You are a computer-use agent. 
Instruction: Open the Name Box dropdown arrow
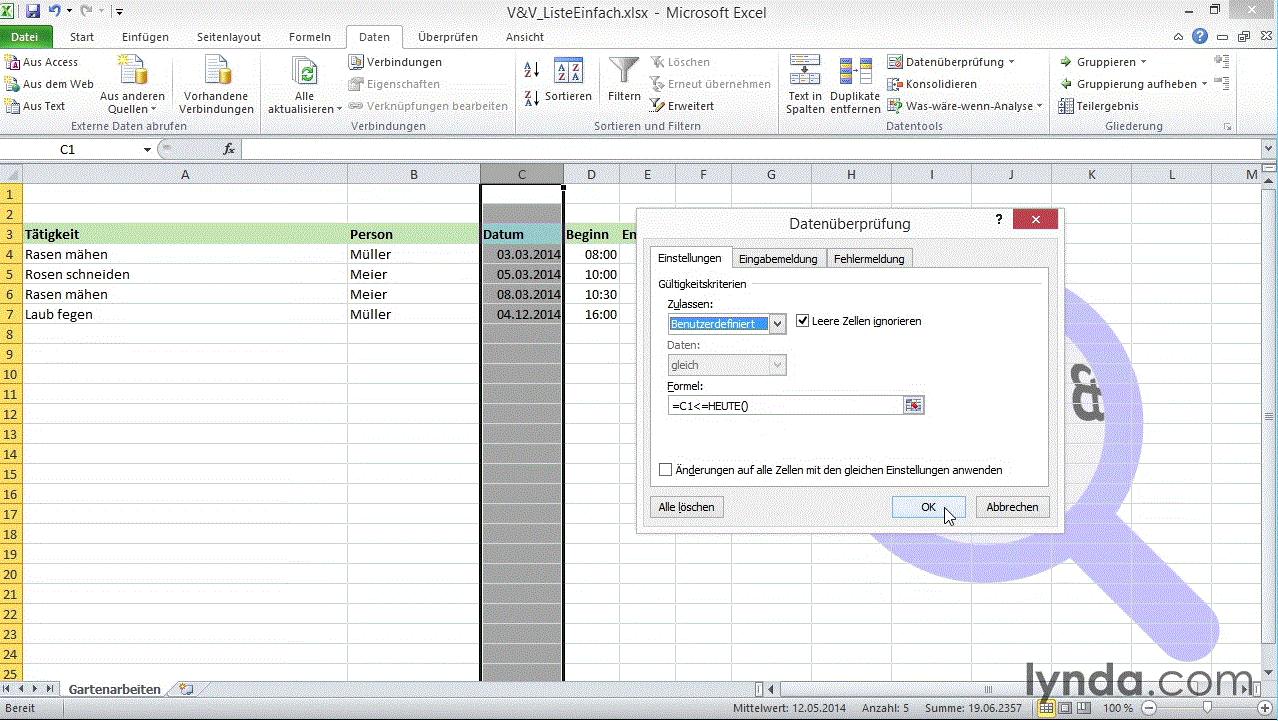click(x=147, y=150)
